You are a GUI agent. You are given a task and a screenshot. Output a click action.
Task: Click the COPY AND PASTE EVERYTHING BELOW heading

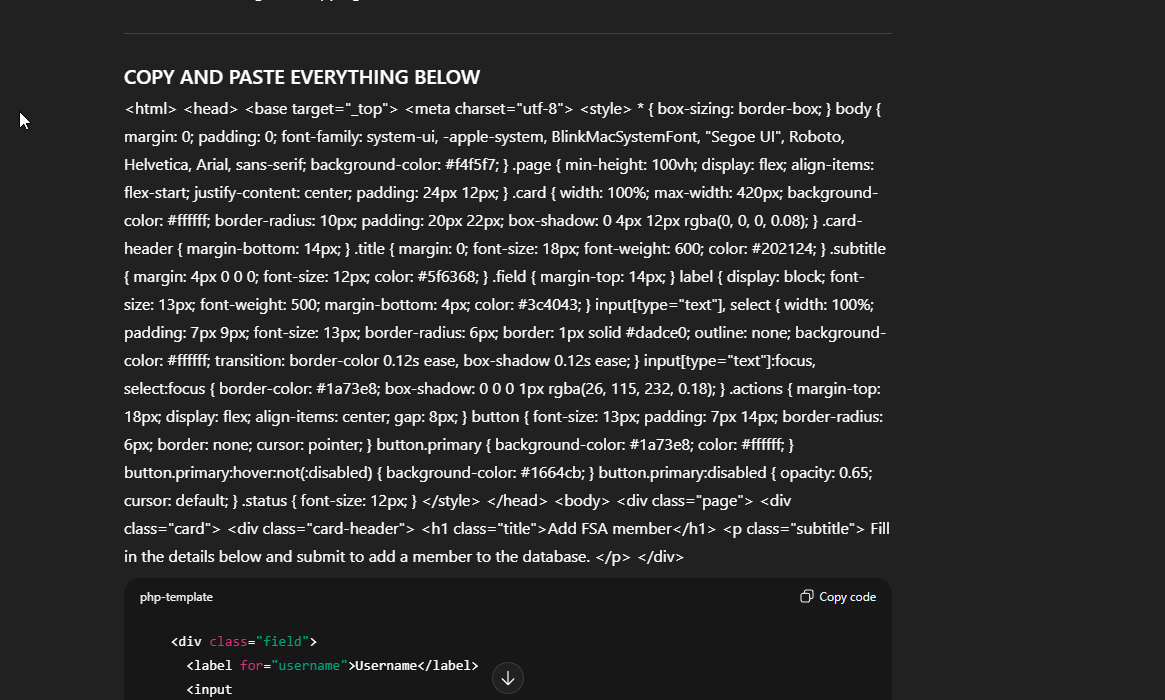coord(302,77)
